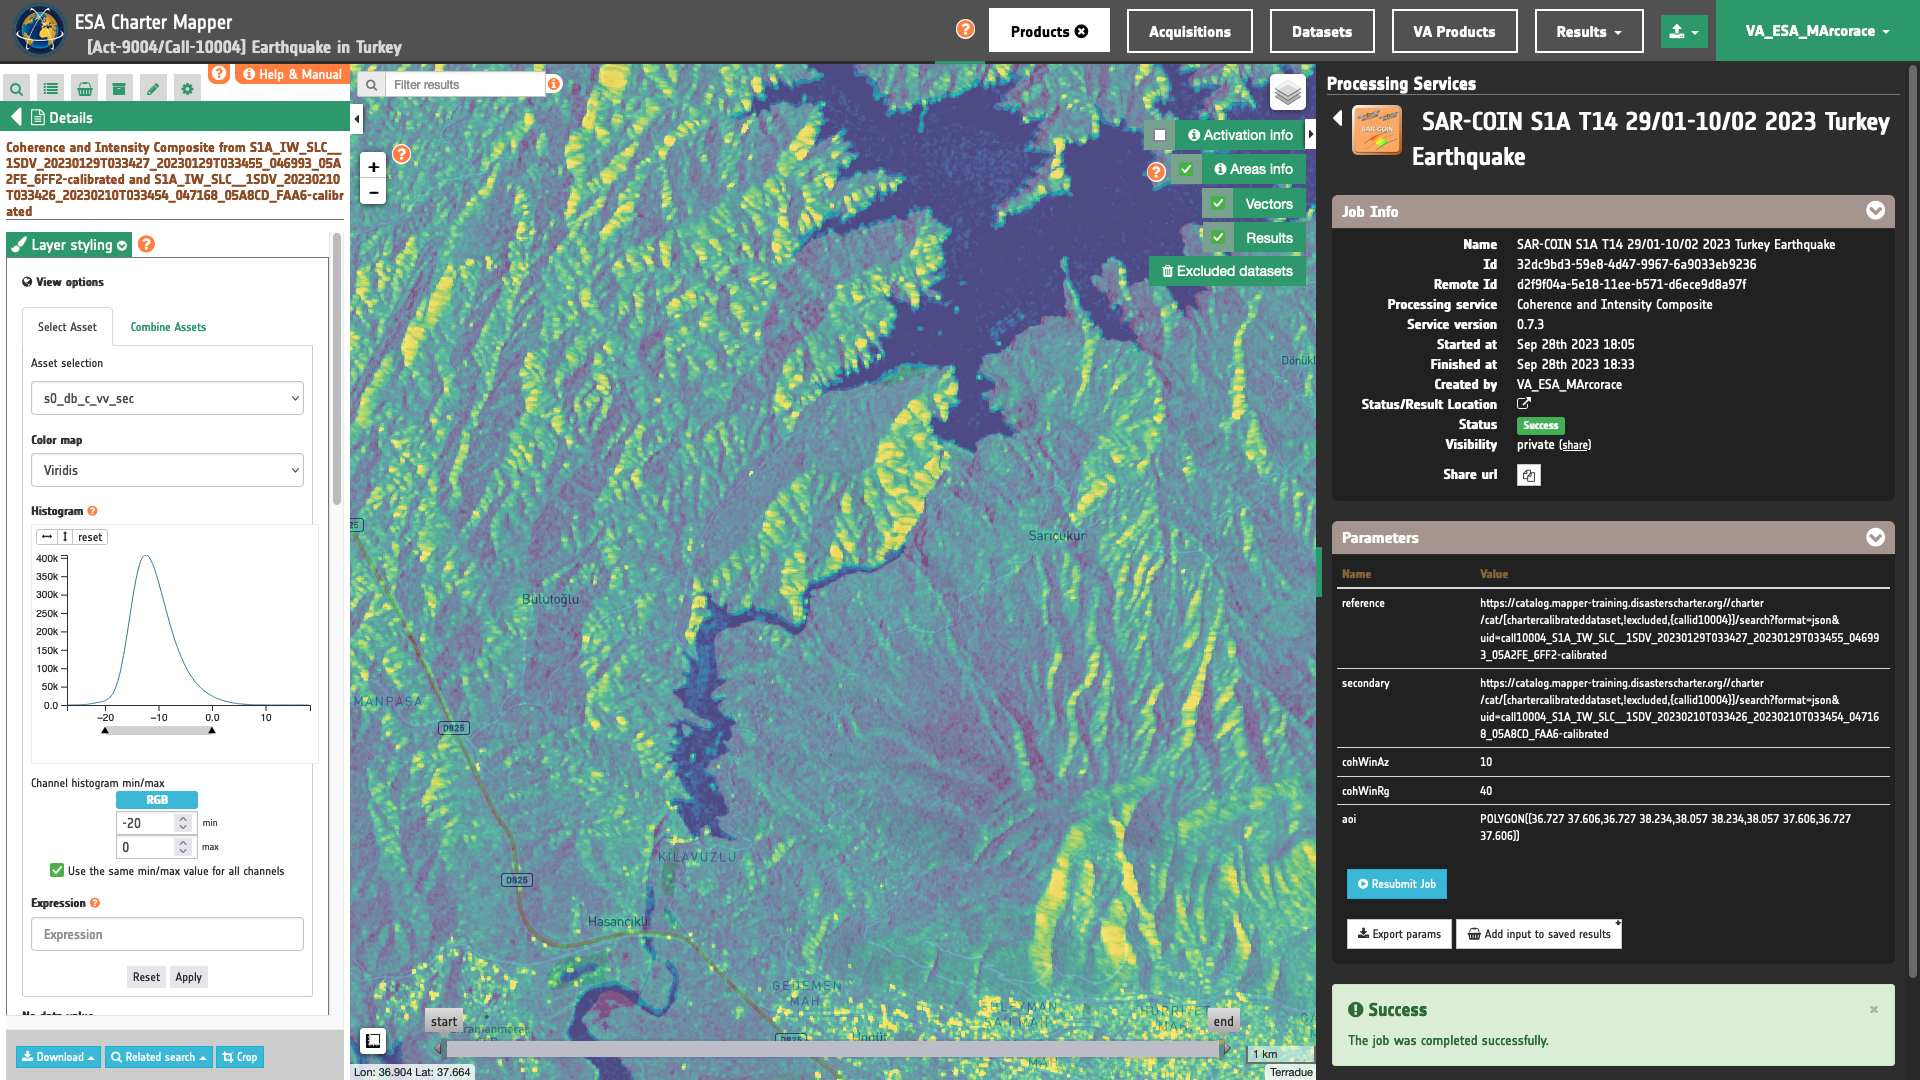Image resolution: width=1920 pixels, height=1080 pixels.
Task: Focus the Filter results input
Action: tap(465, 85)
